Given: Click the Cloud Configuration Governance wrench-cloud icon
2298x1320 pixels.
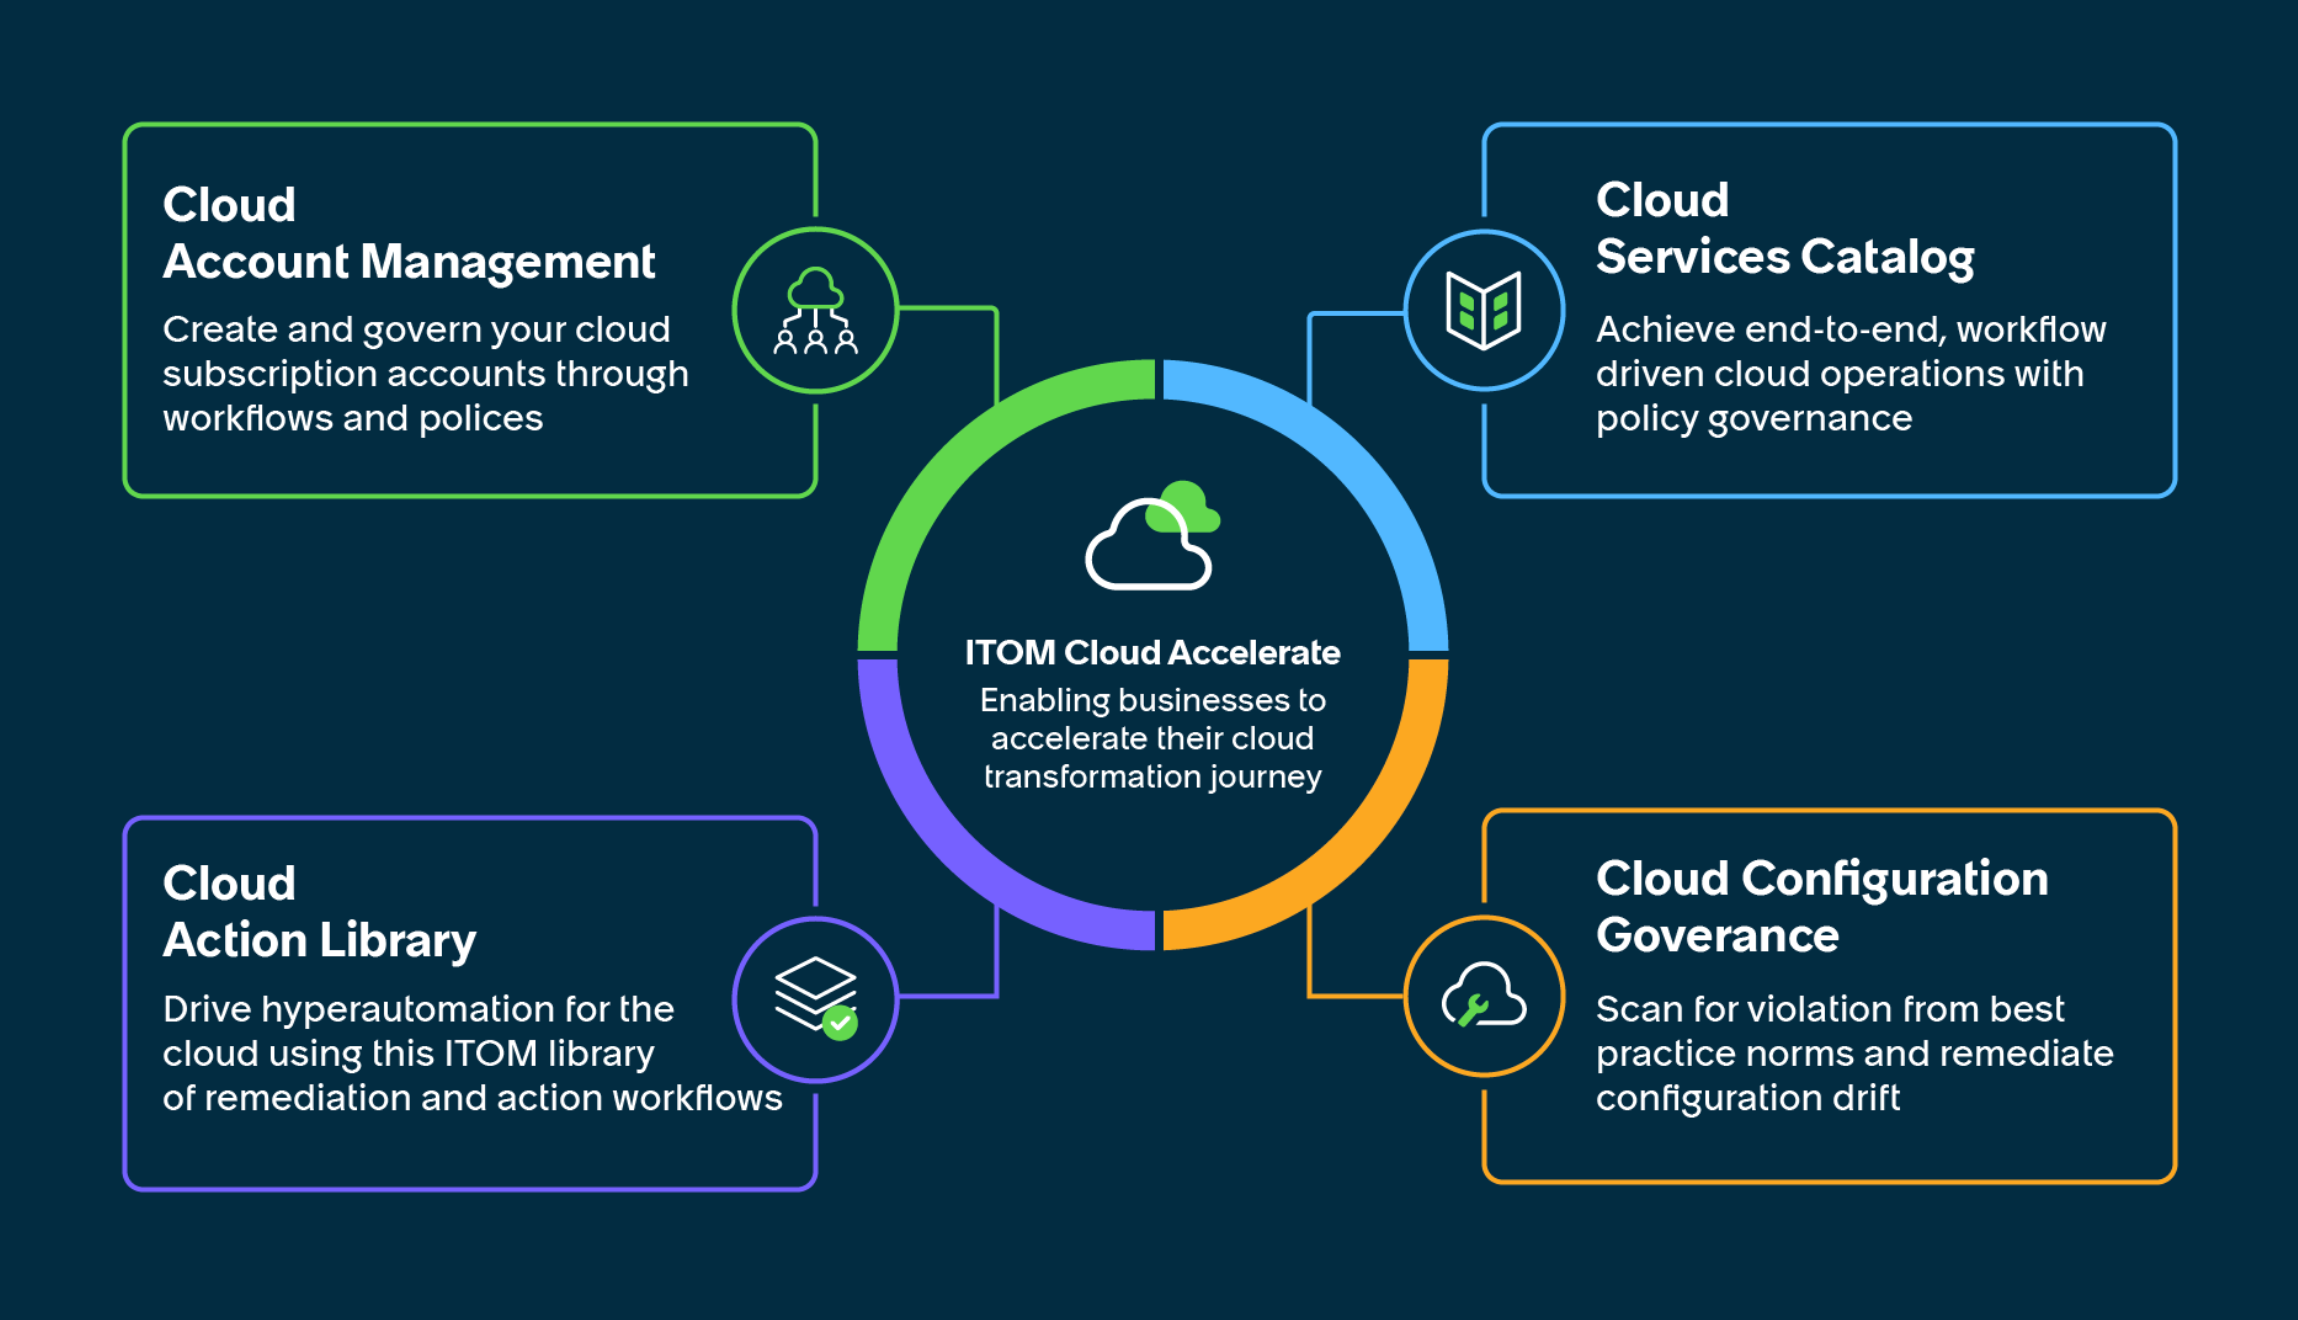Looking at the screenshot, I should click(x=1484, y=996).
